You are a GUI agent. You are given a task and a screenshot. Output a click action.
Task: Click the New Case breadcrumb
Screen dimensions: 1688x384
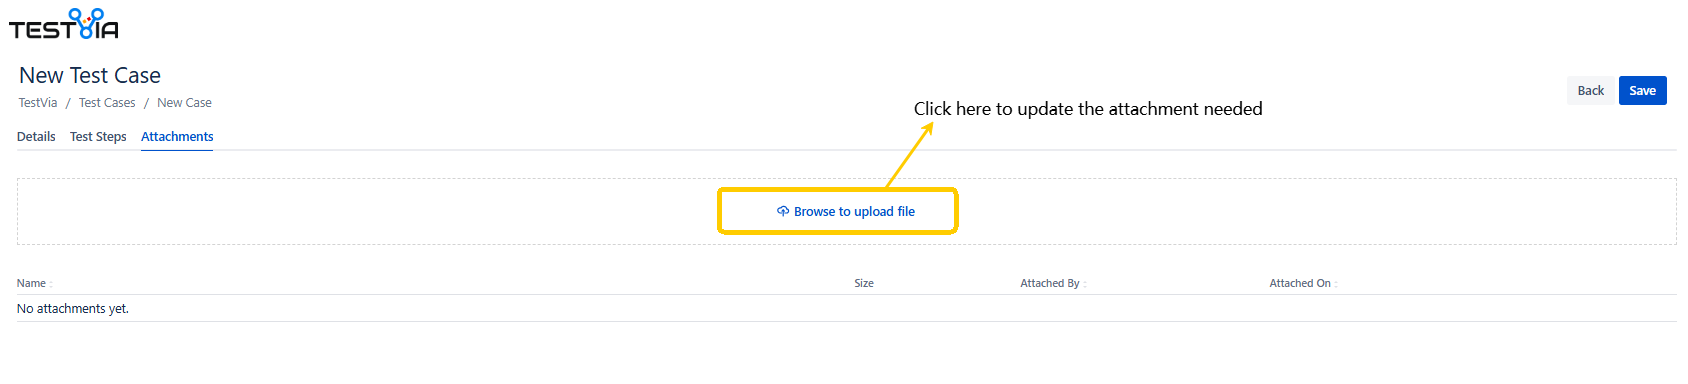(184, 103)
